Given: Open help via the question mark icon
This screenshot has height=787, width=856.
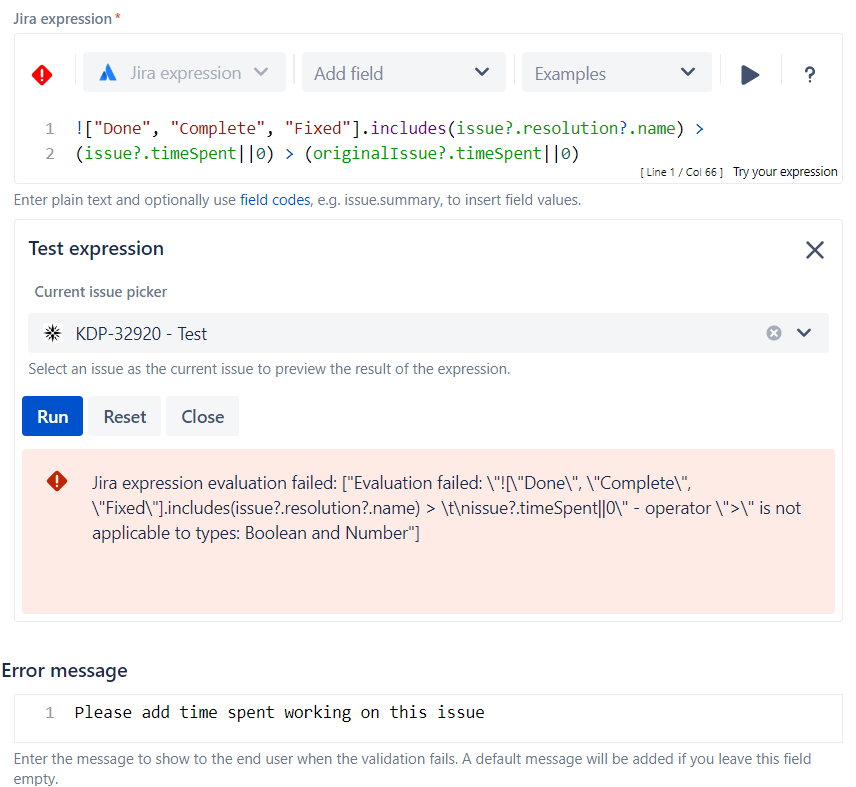Looking at the screenshot, I should 810,73.
